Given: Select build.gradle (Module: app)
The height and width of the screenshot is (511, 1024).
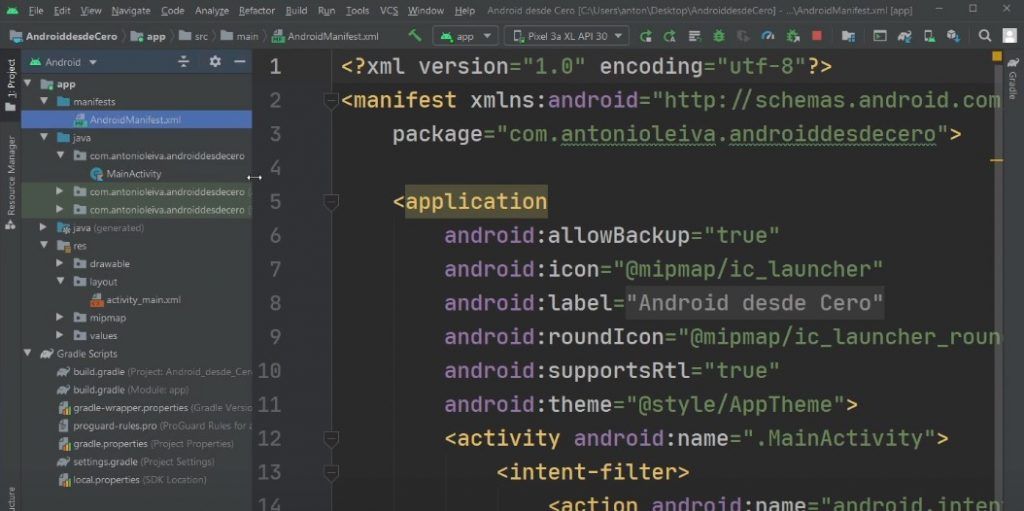Looking at the screenshot, I should pos(123,389).
